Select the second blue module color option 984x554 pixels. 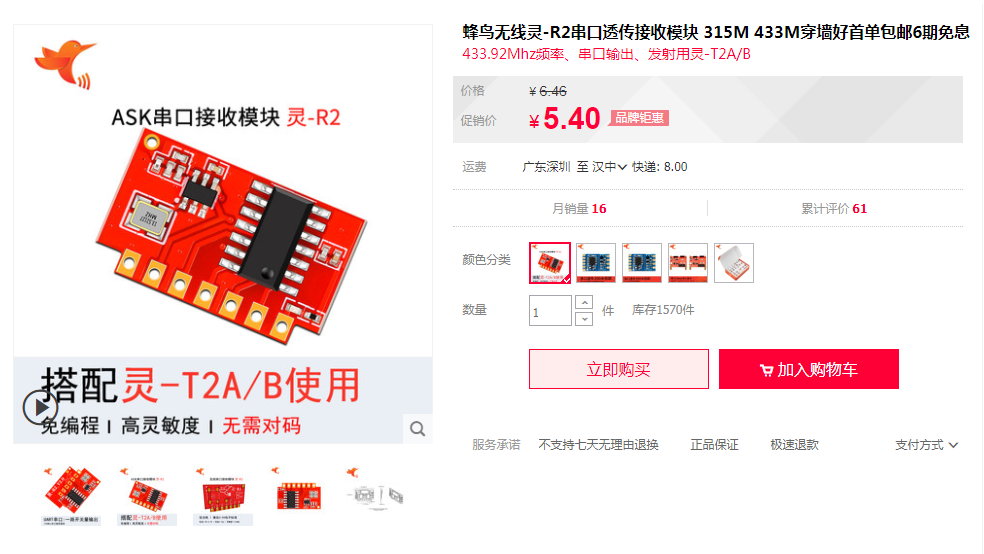[x=596, y=263]
